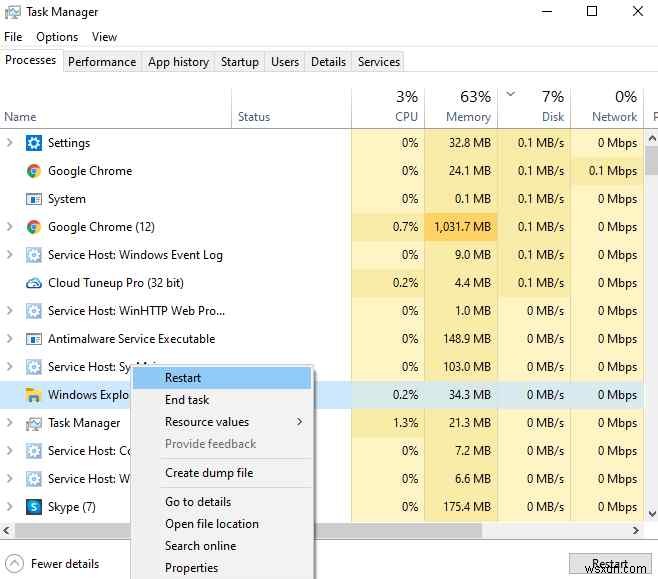Choose Properties in the context menu
This screenshot has width=658, height=579.
point(222,568)
